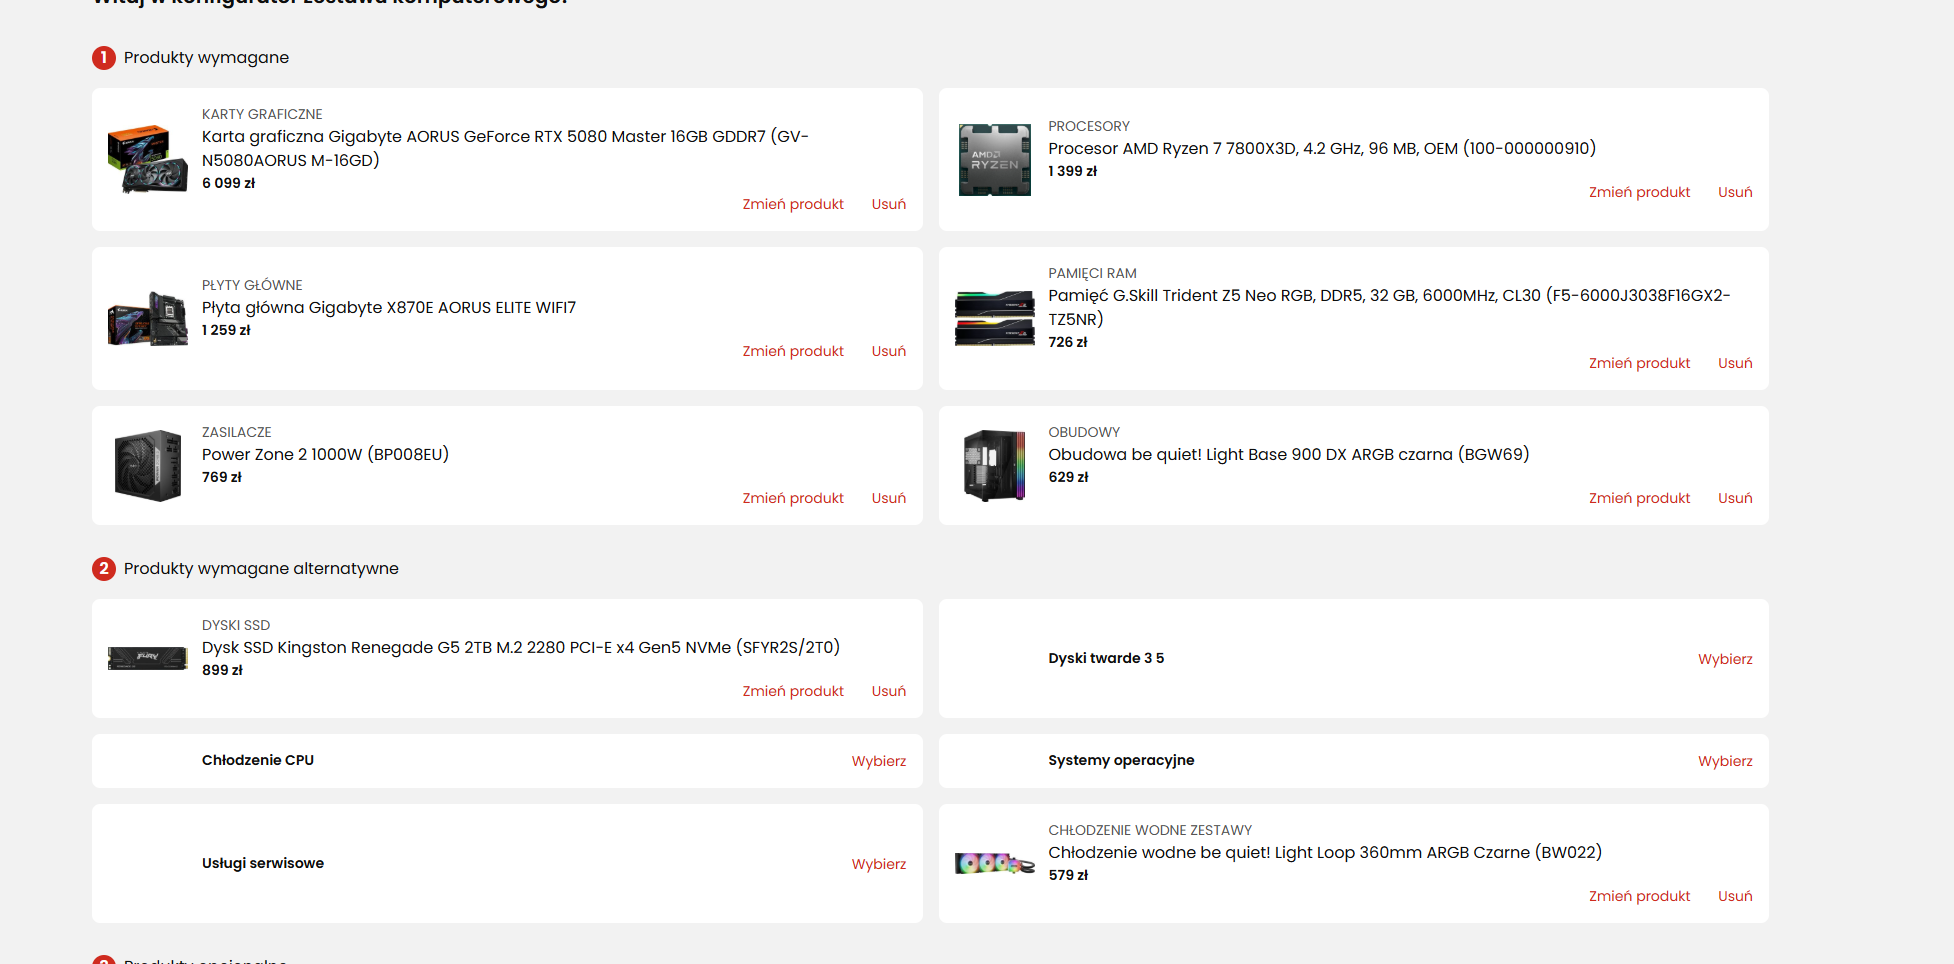Open the Gigabyte X870E motherboard image
This screenshot has width=1954, height=964.
pos(147,319)
